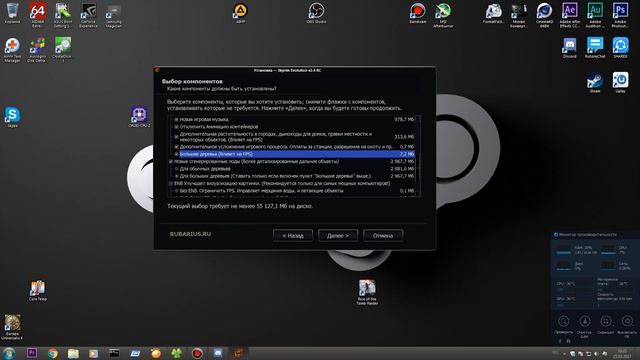Open the Rise of the Tomb Raider shortcut
Screen dimensions: 640x360
coord(367,292)
